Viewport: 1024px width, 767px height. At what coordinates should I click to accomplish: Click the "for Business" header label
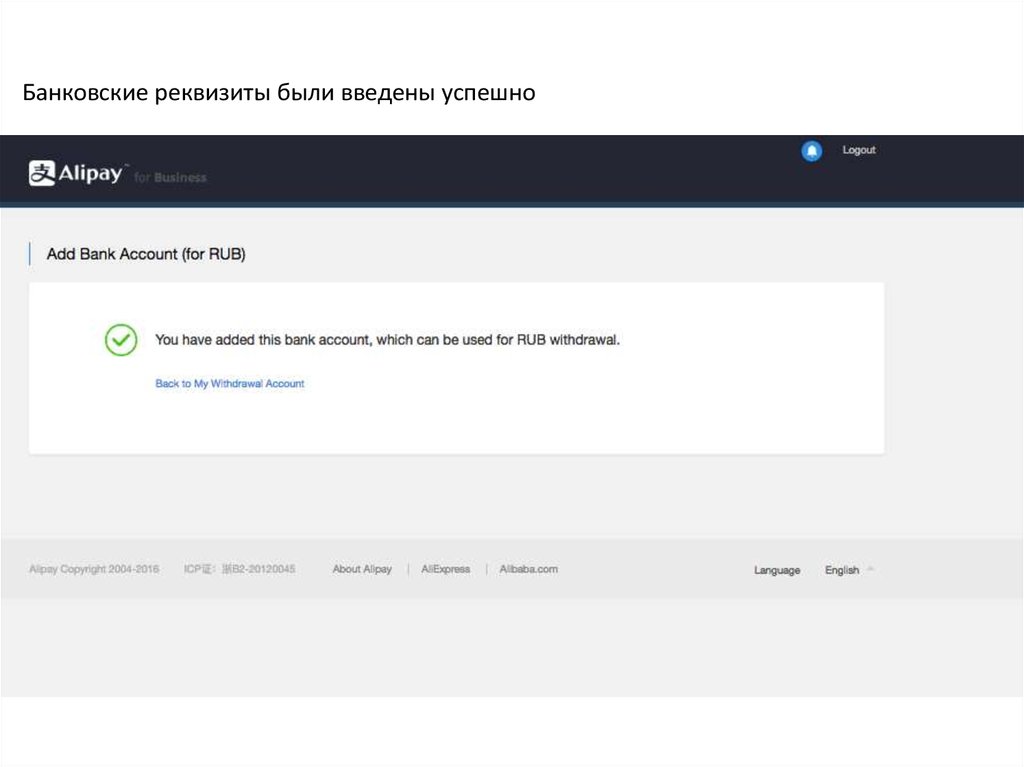[x=171, y=178]
